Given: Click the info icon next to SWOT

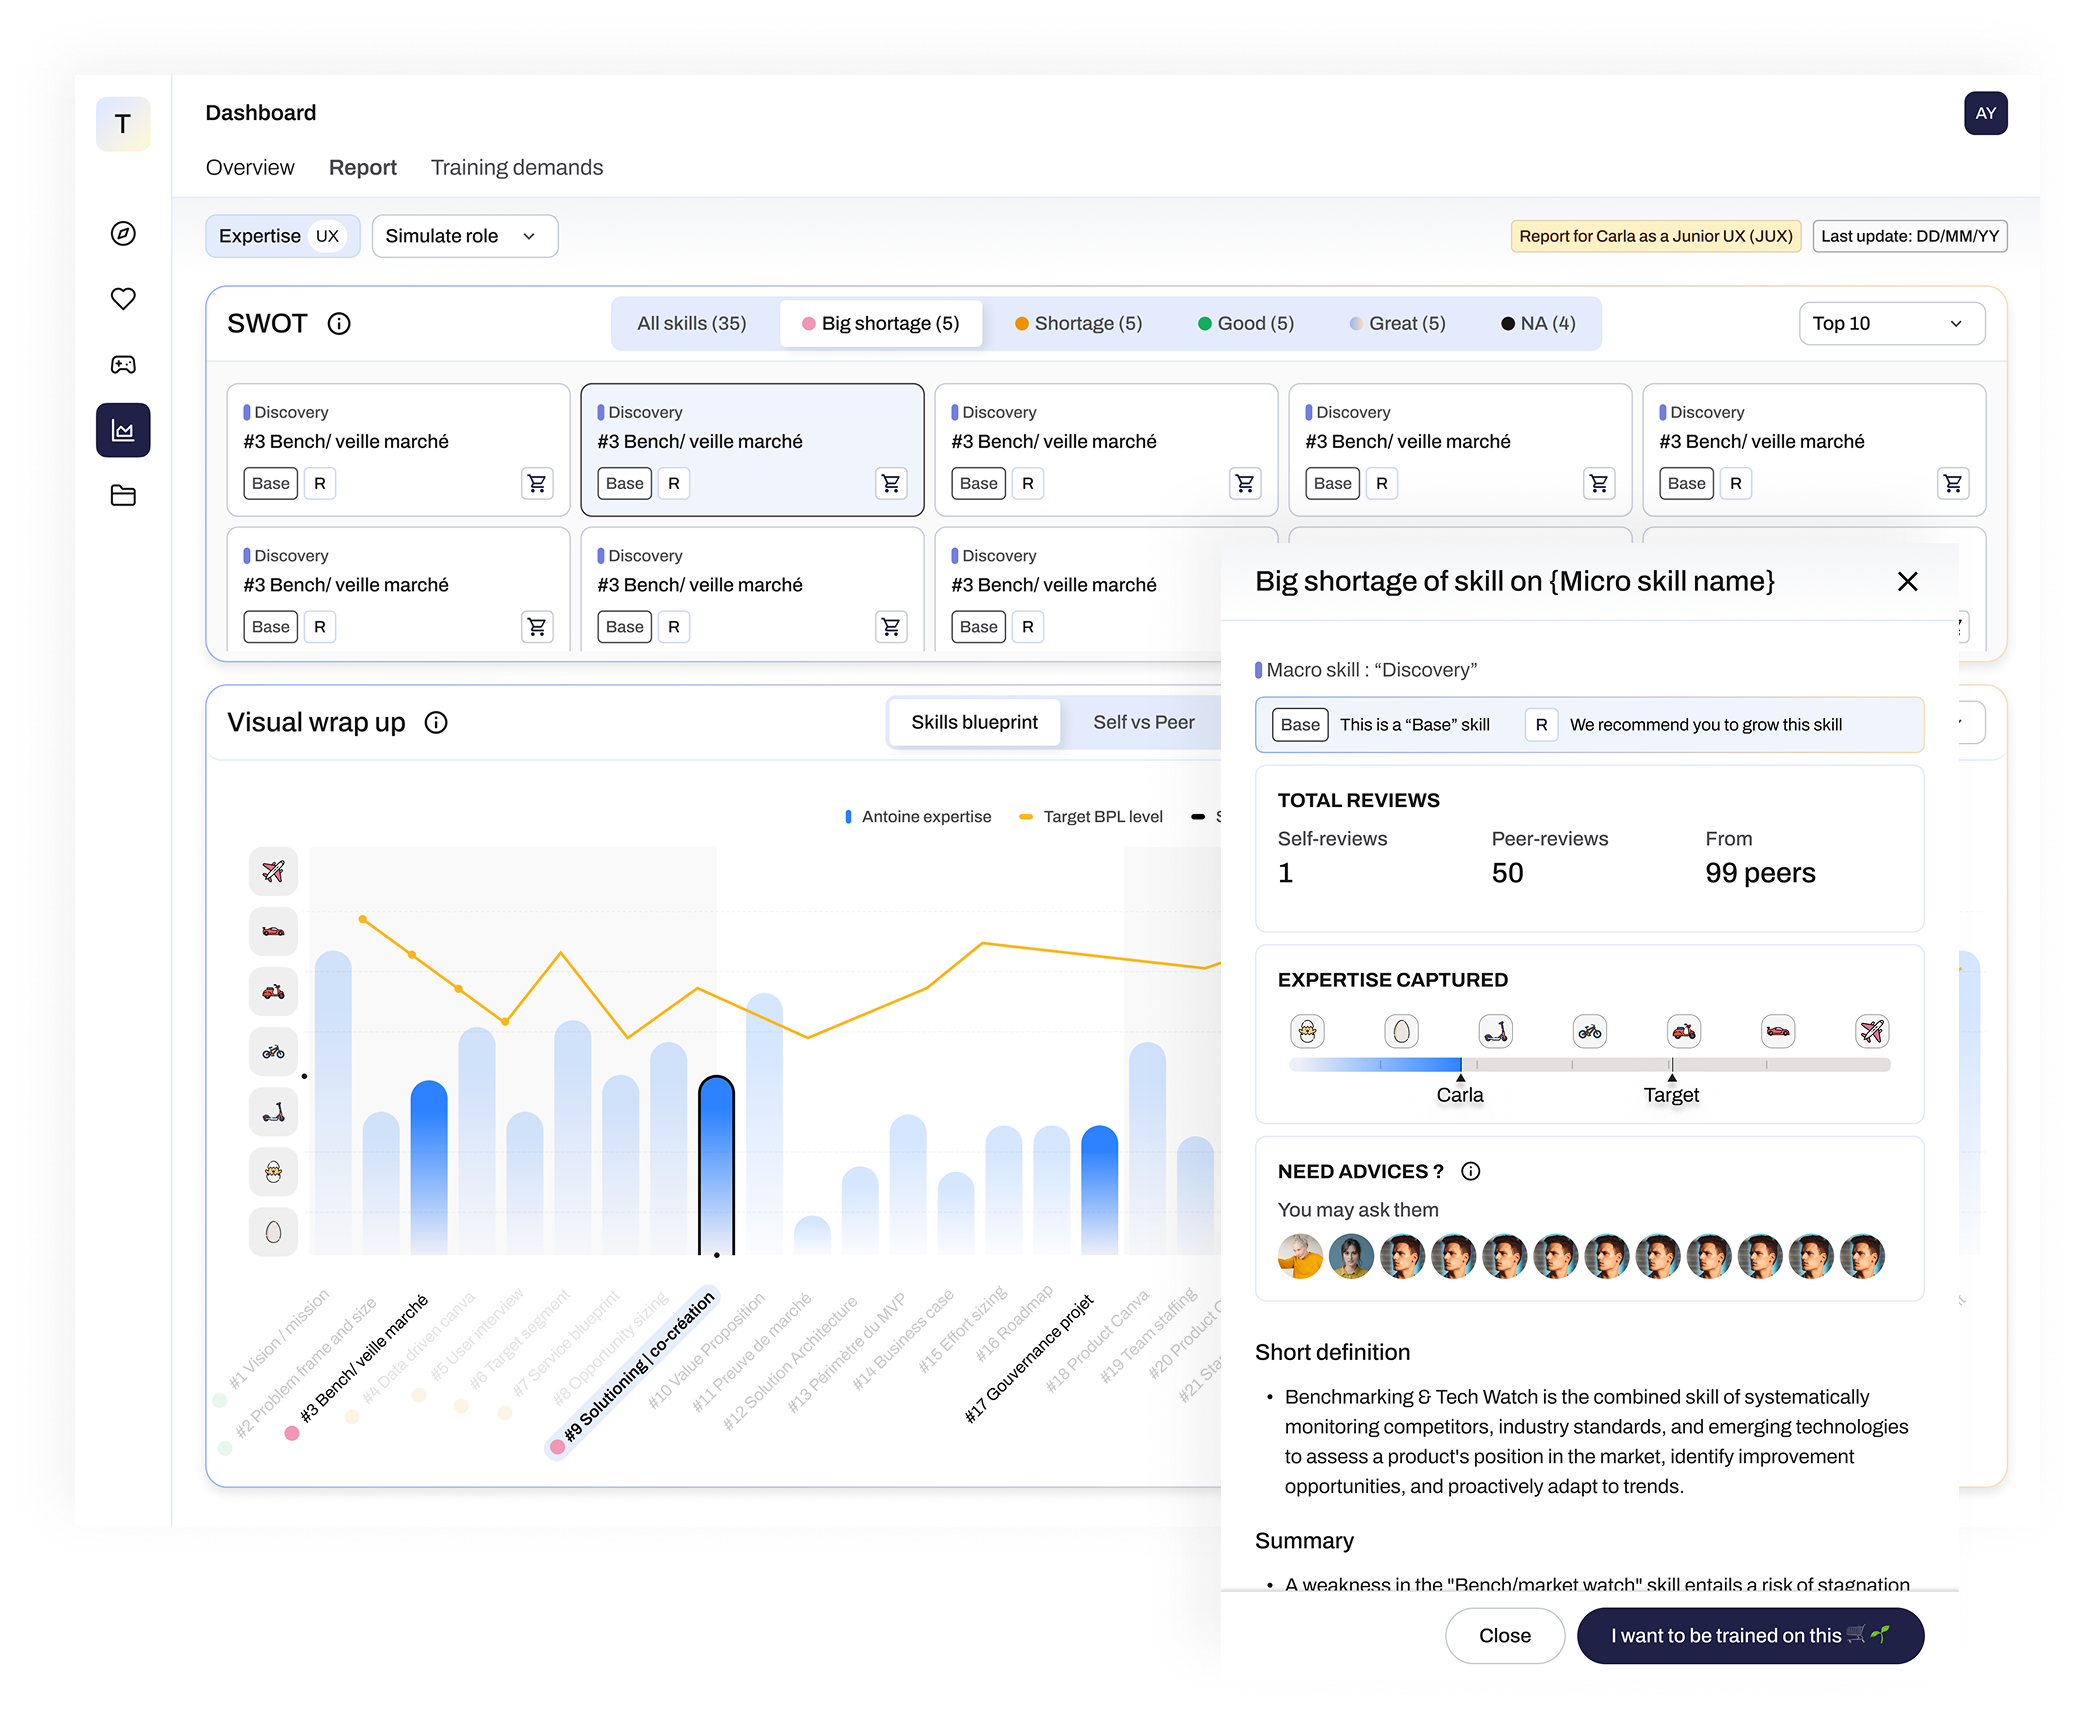Looking at the screenshot, I should [x=339, y=323].
